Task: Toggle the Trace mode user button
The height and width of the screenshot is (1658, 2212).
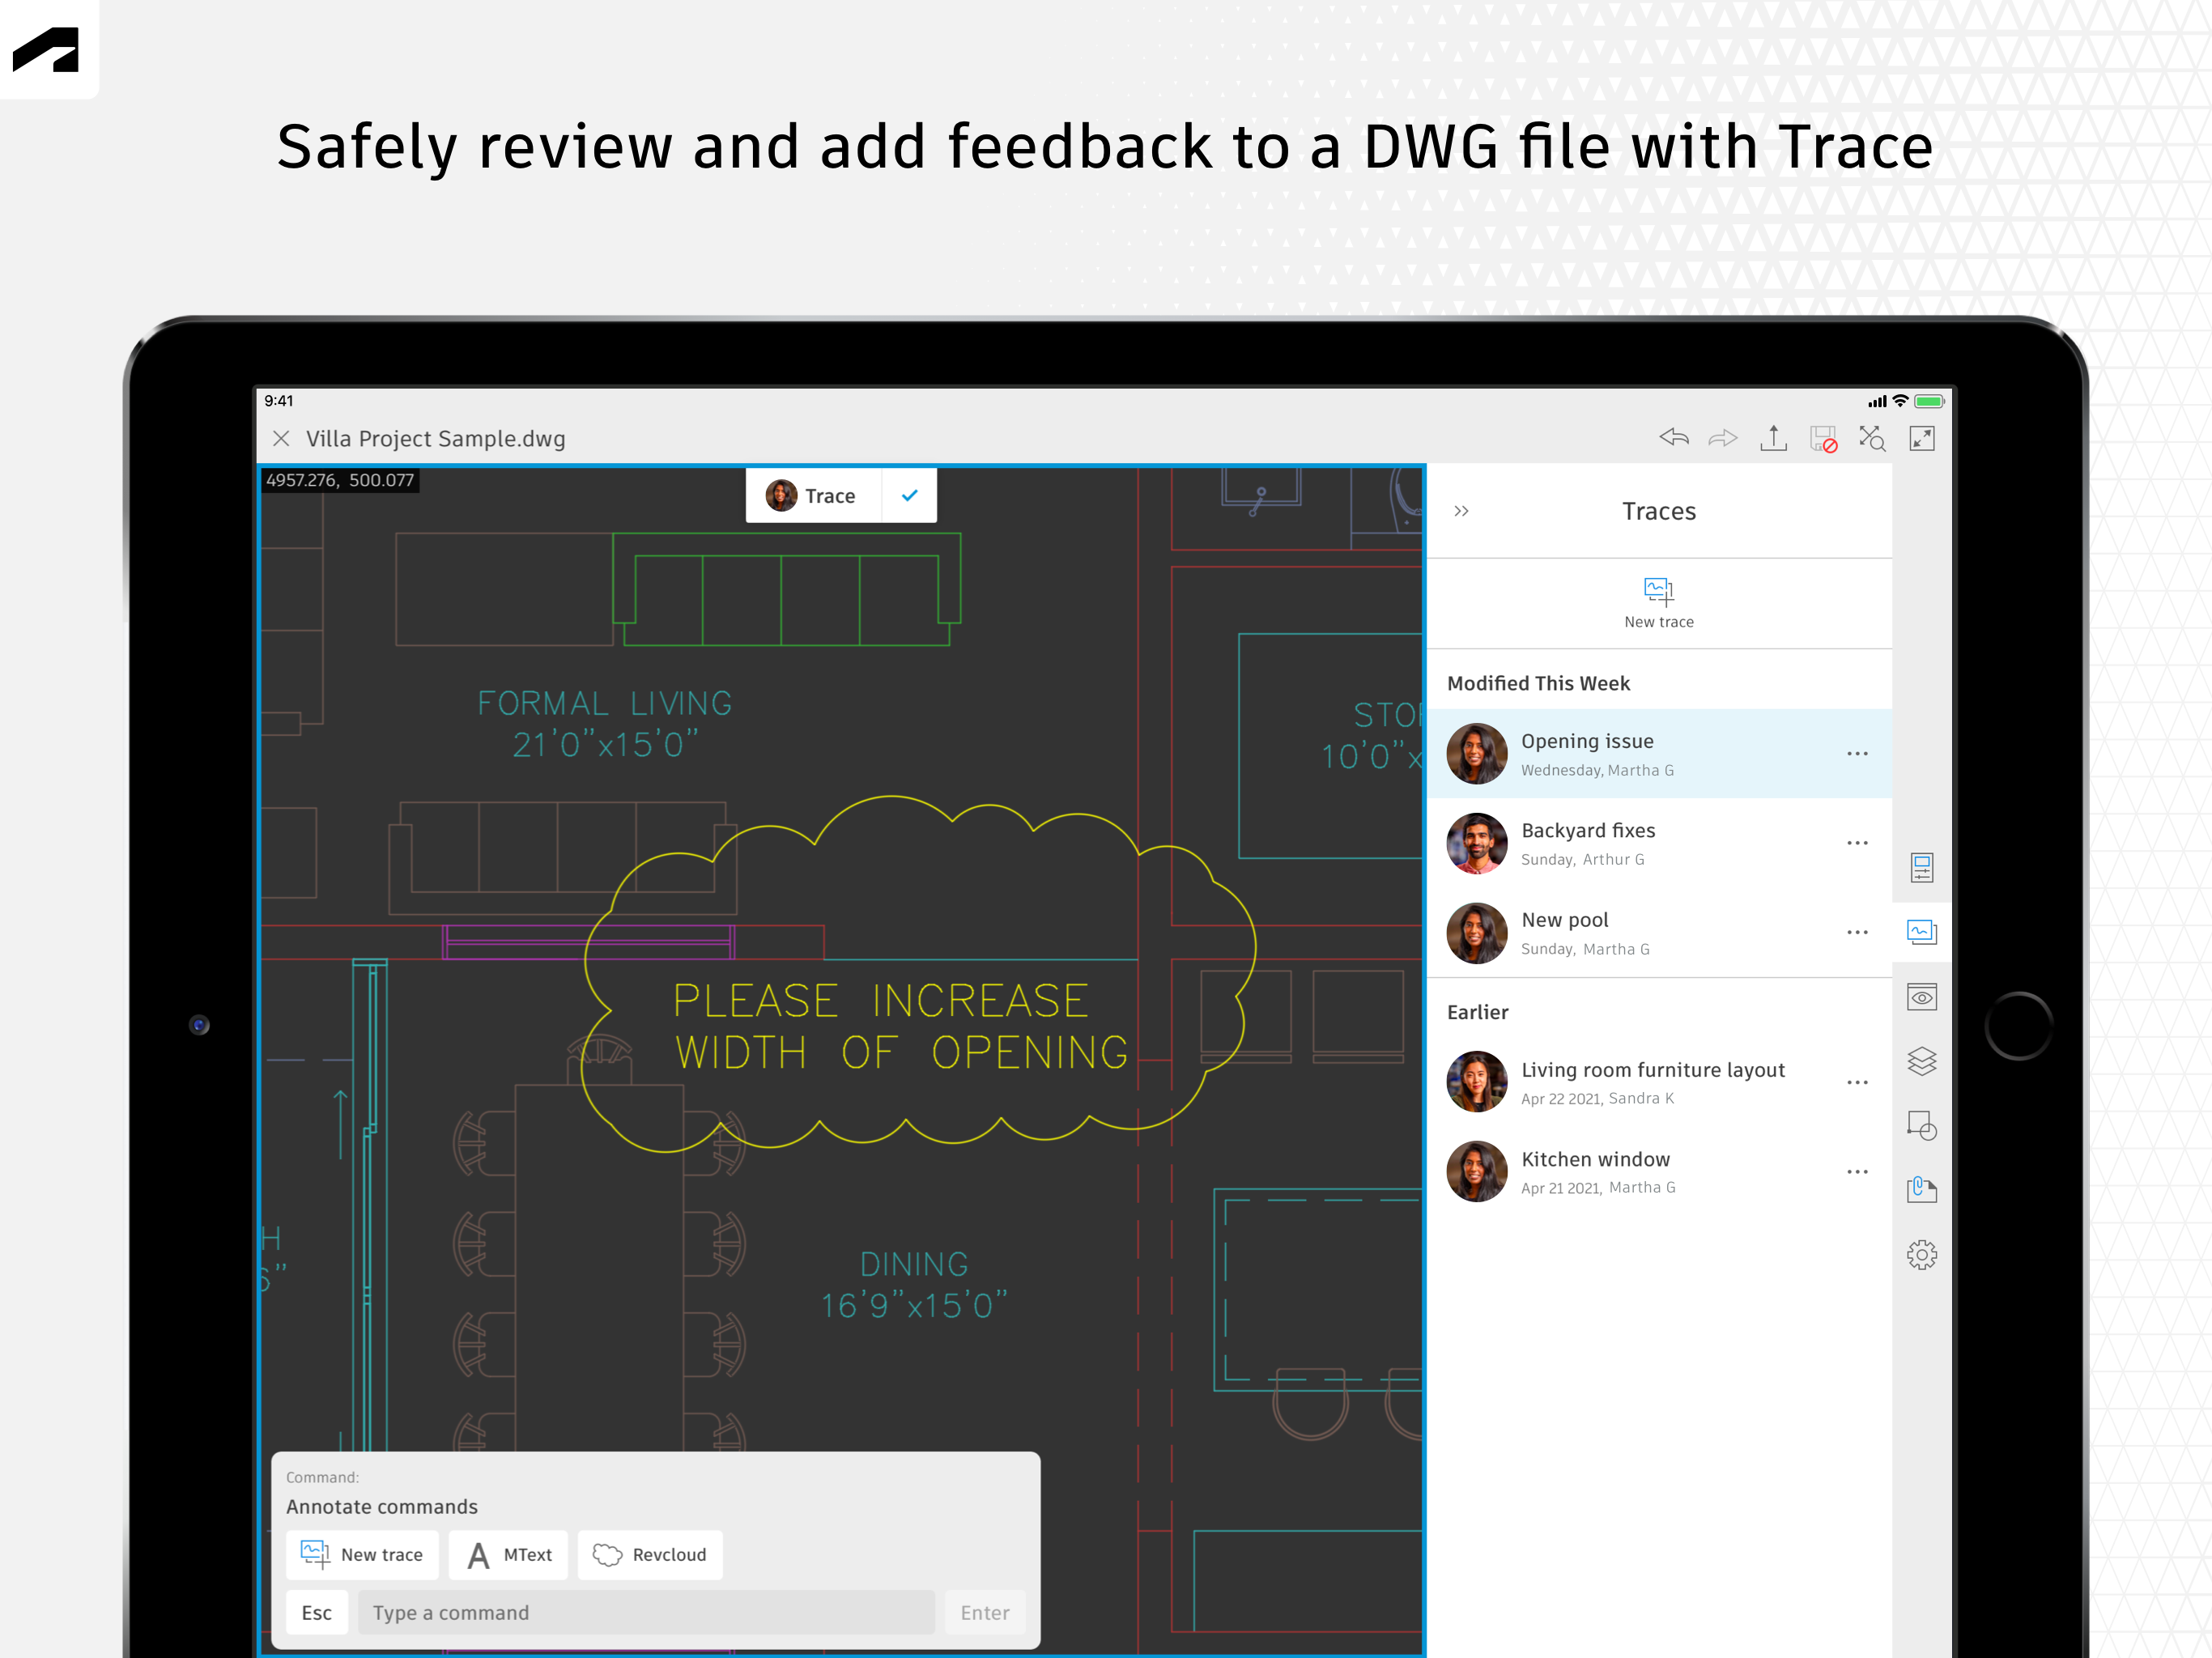Action: [x=812, y=496]
